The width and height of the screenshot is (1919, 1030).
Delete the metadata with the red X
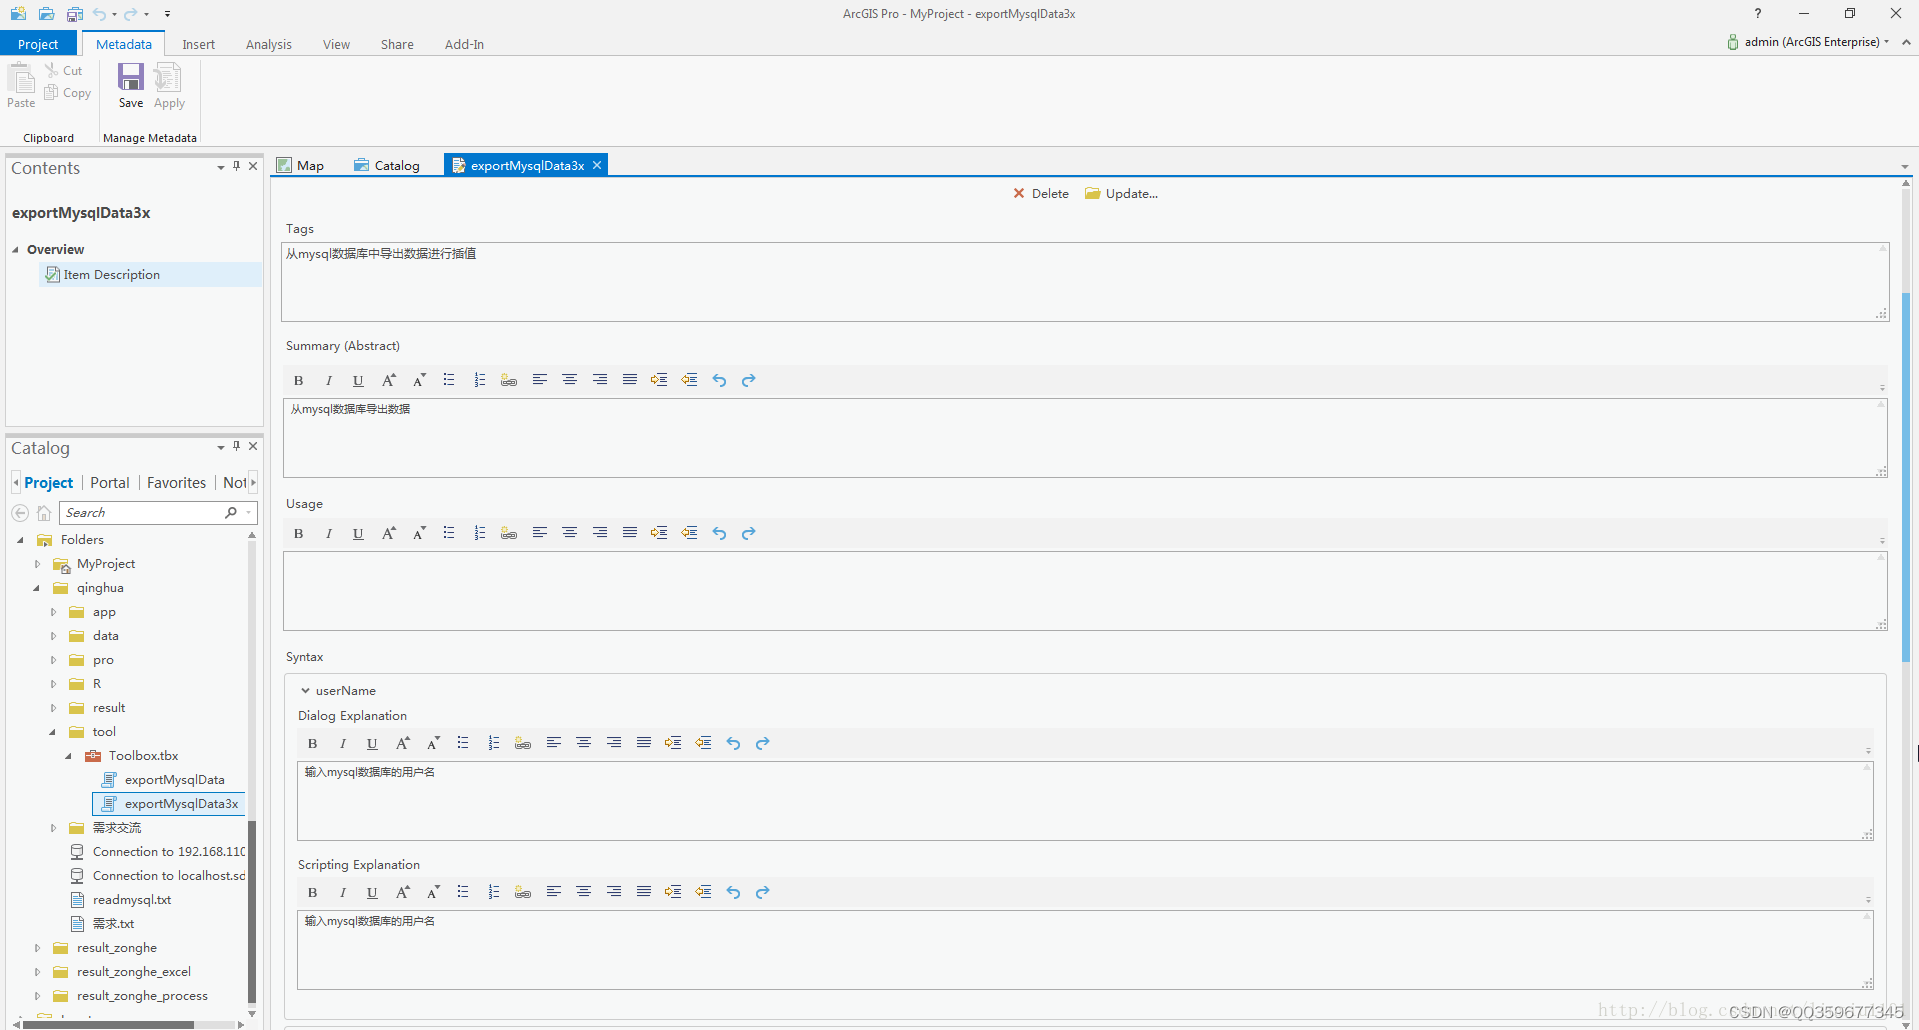(x=1041, y=194)
